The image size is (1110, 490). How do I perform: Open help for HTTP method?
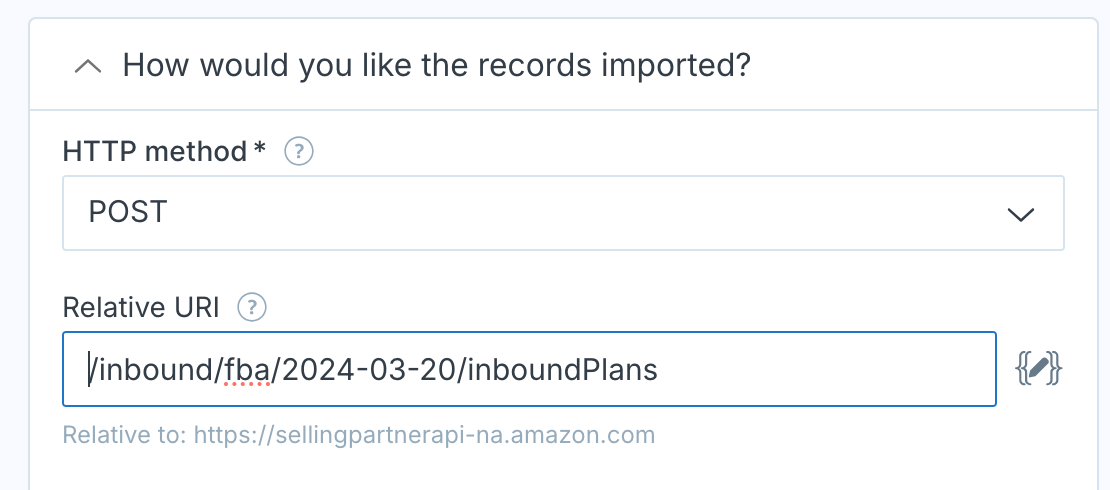(x=299, y=152)
